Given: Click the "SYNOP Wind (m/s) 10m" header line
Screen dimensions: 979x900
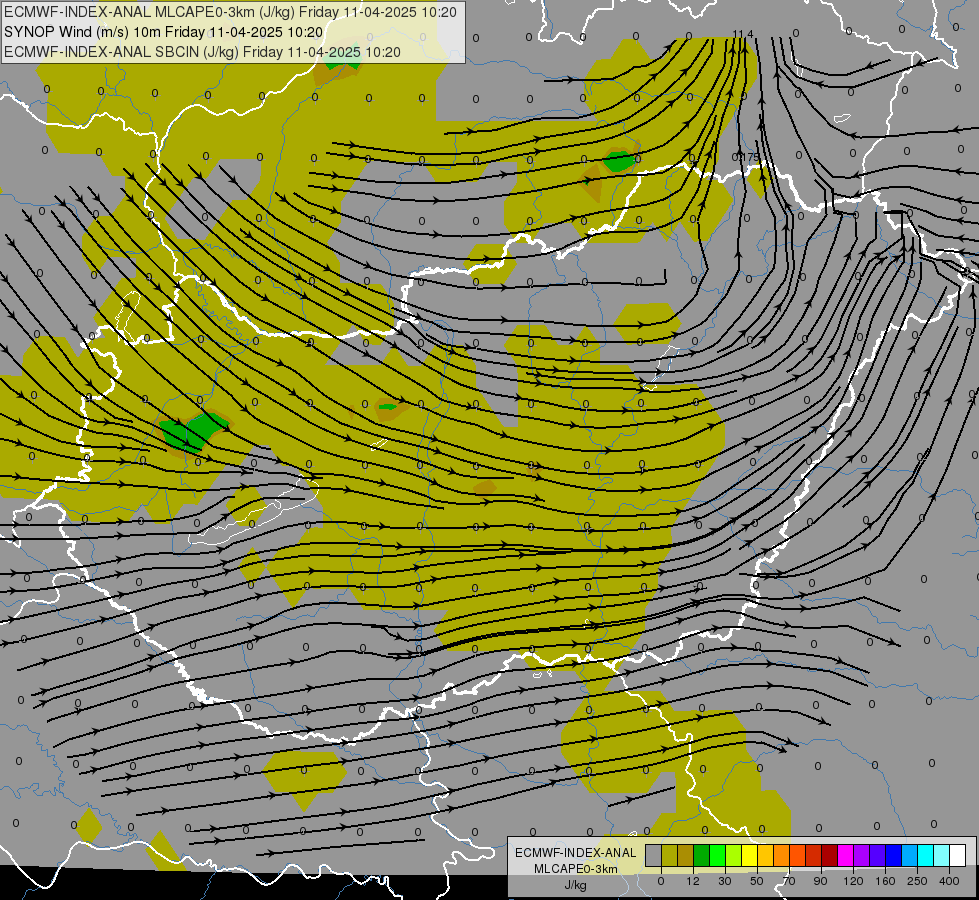Looking at the screenshot, I should pyautogui.click(x=164, y=32).
